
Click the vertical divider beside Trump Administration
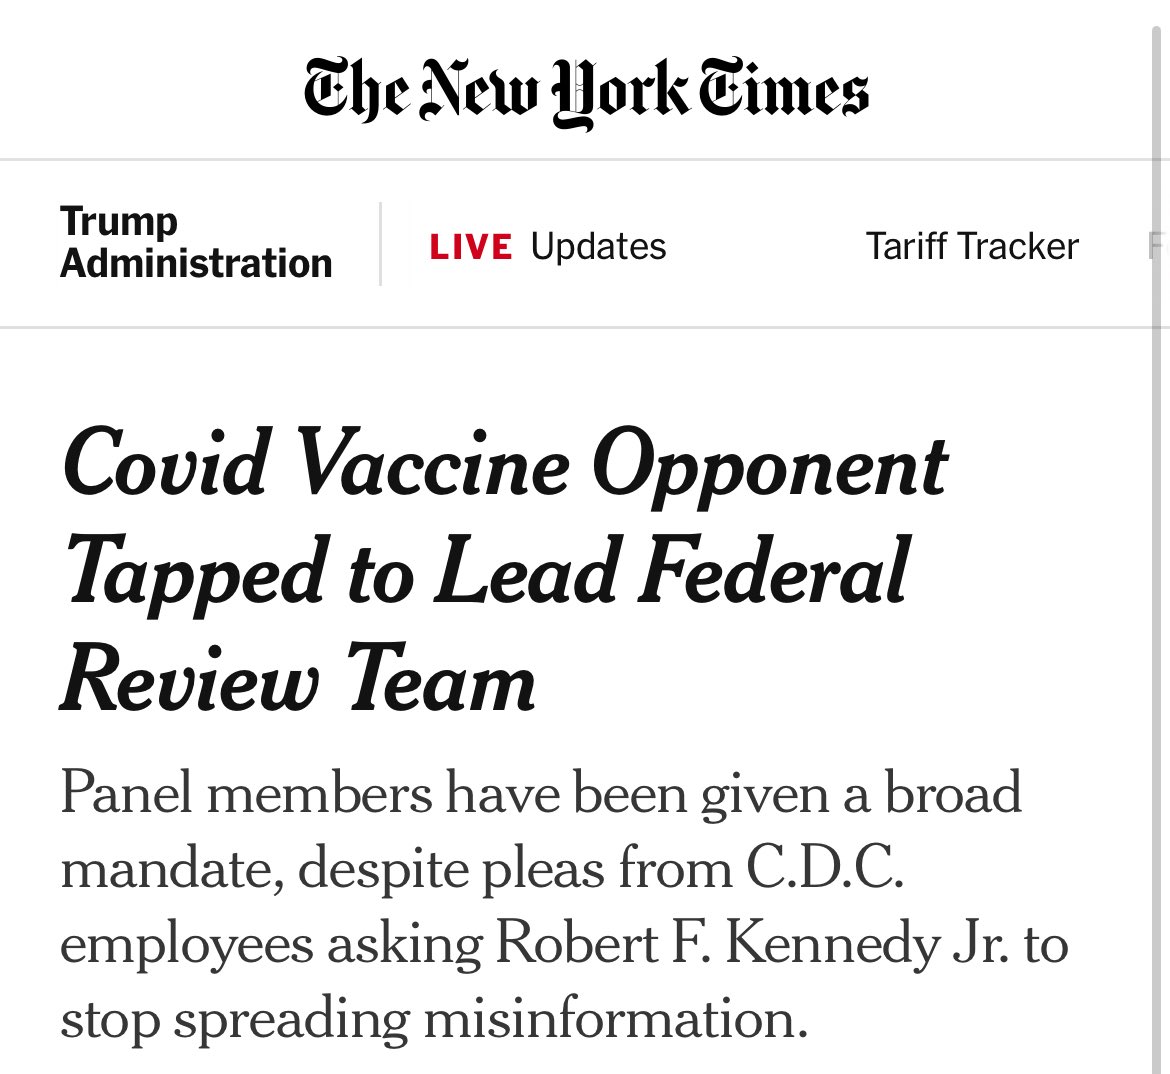click(381, 244)
